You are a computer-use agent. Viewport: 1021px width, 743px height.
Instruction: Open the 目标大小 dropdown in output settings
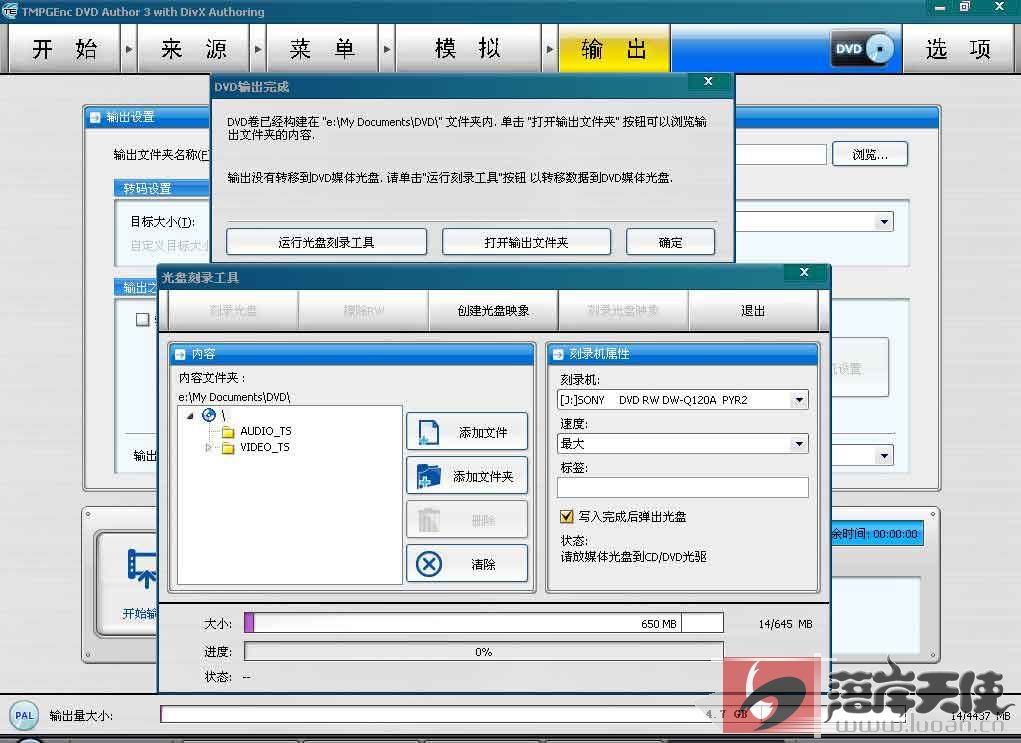(x=884, y=221)
